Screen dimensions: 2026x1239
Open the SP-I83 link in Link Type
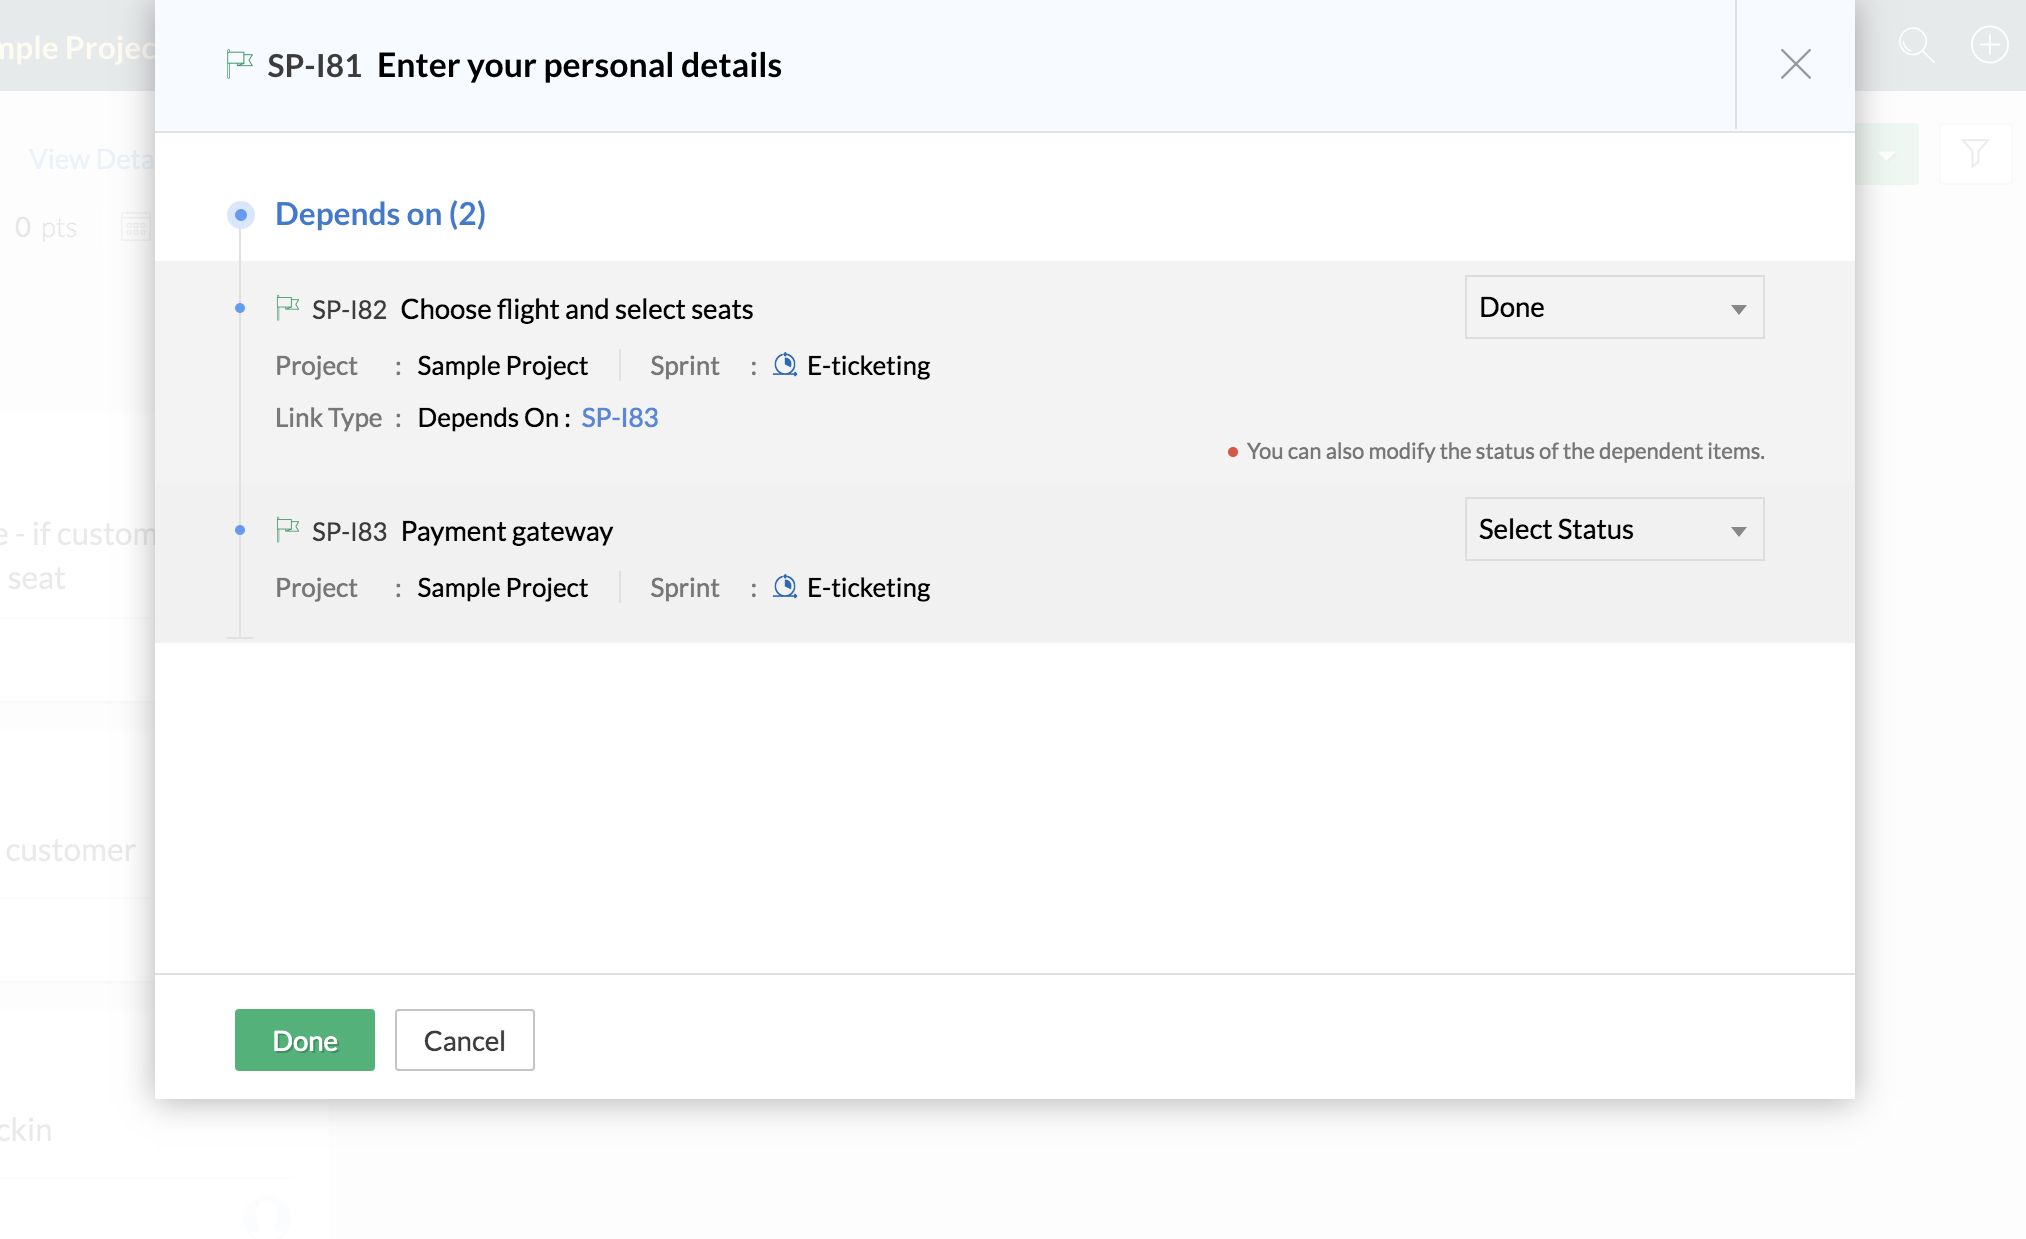pyautogui.click(x=619, y=417)
